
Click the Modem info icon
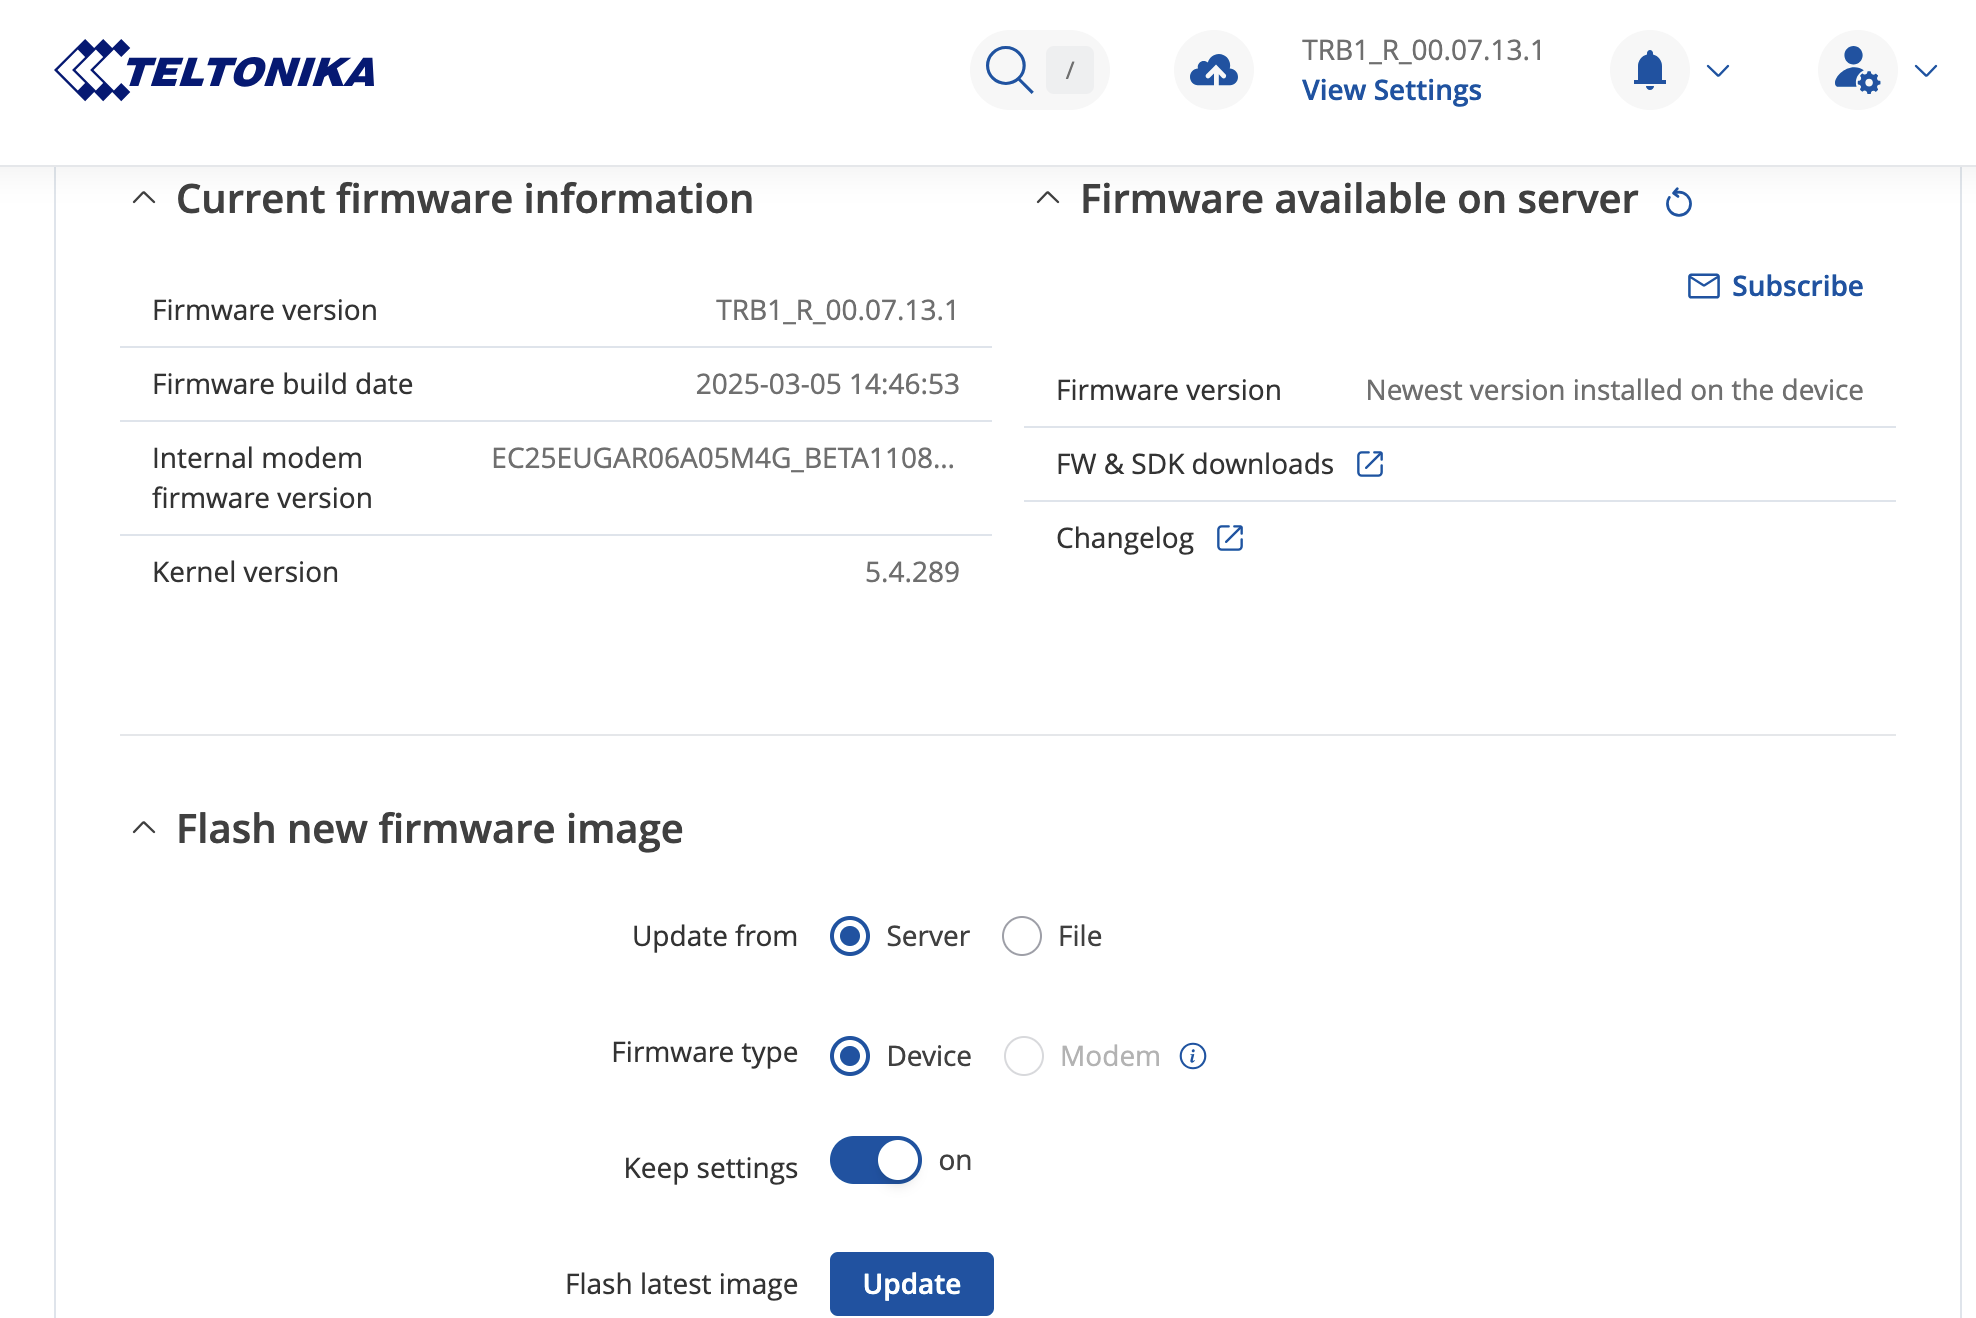(1193, 1056)
